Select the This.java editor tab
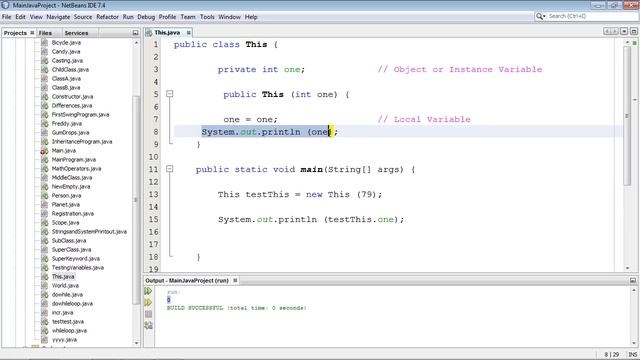The height and width of the screenshot is (360, 640). coord(167,32)
